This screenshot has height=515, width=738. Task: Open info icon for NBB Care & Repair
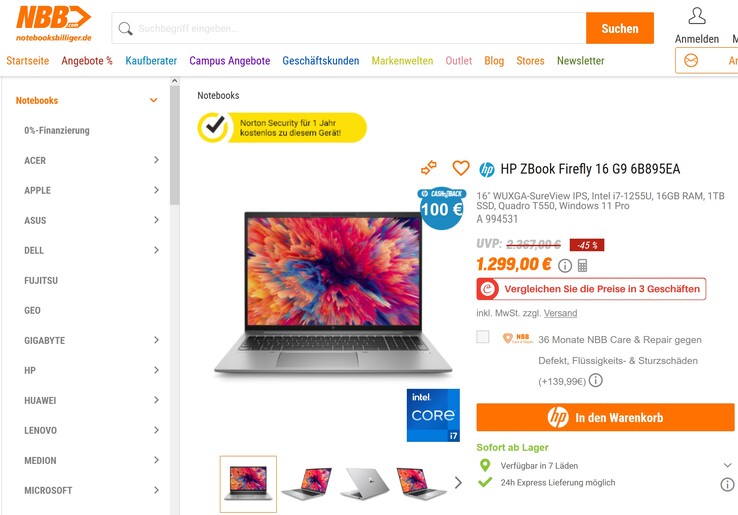click(595, 380)
